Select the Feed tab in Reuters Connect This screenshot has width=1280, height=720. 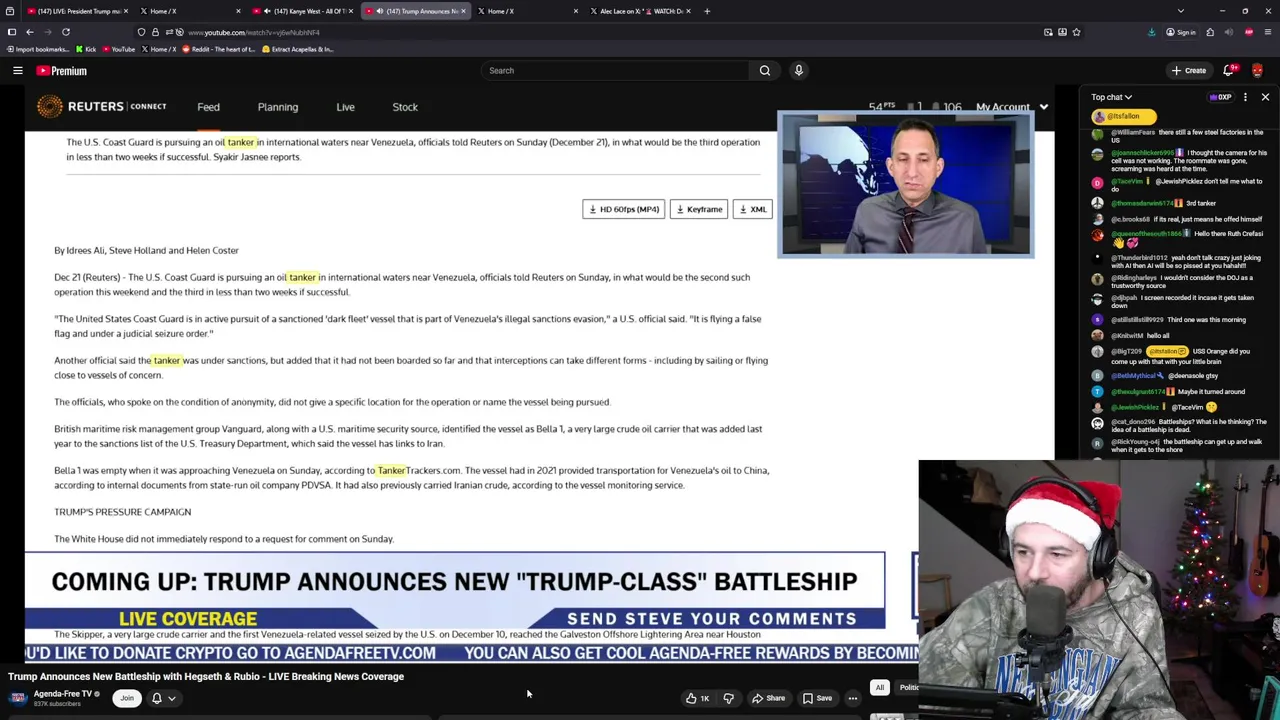coord(208,107)
